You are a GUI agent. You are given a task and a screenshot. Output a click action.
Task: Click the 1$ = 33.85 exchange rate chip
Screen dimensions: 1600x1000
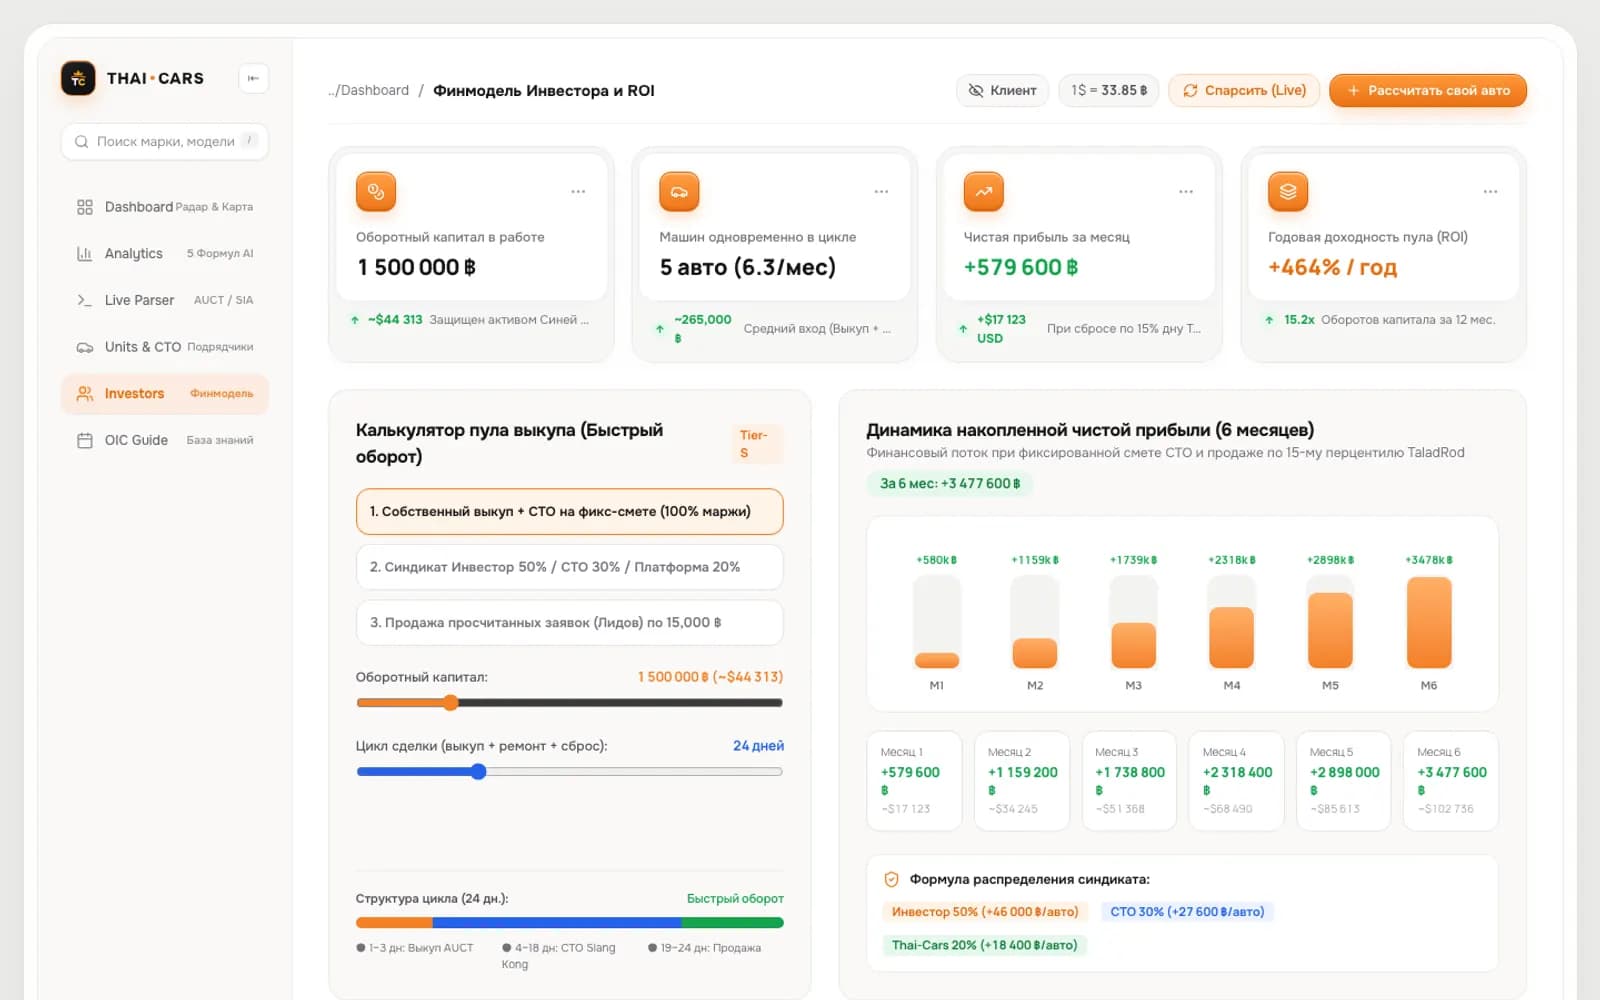(x=1109, y=90)
